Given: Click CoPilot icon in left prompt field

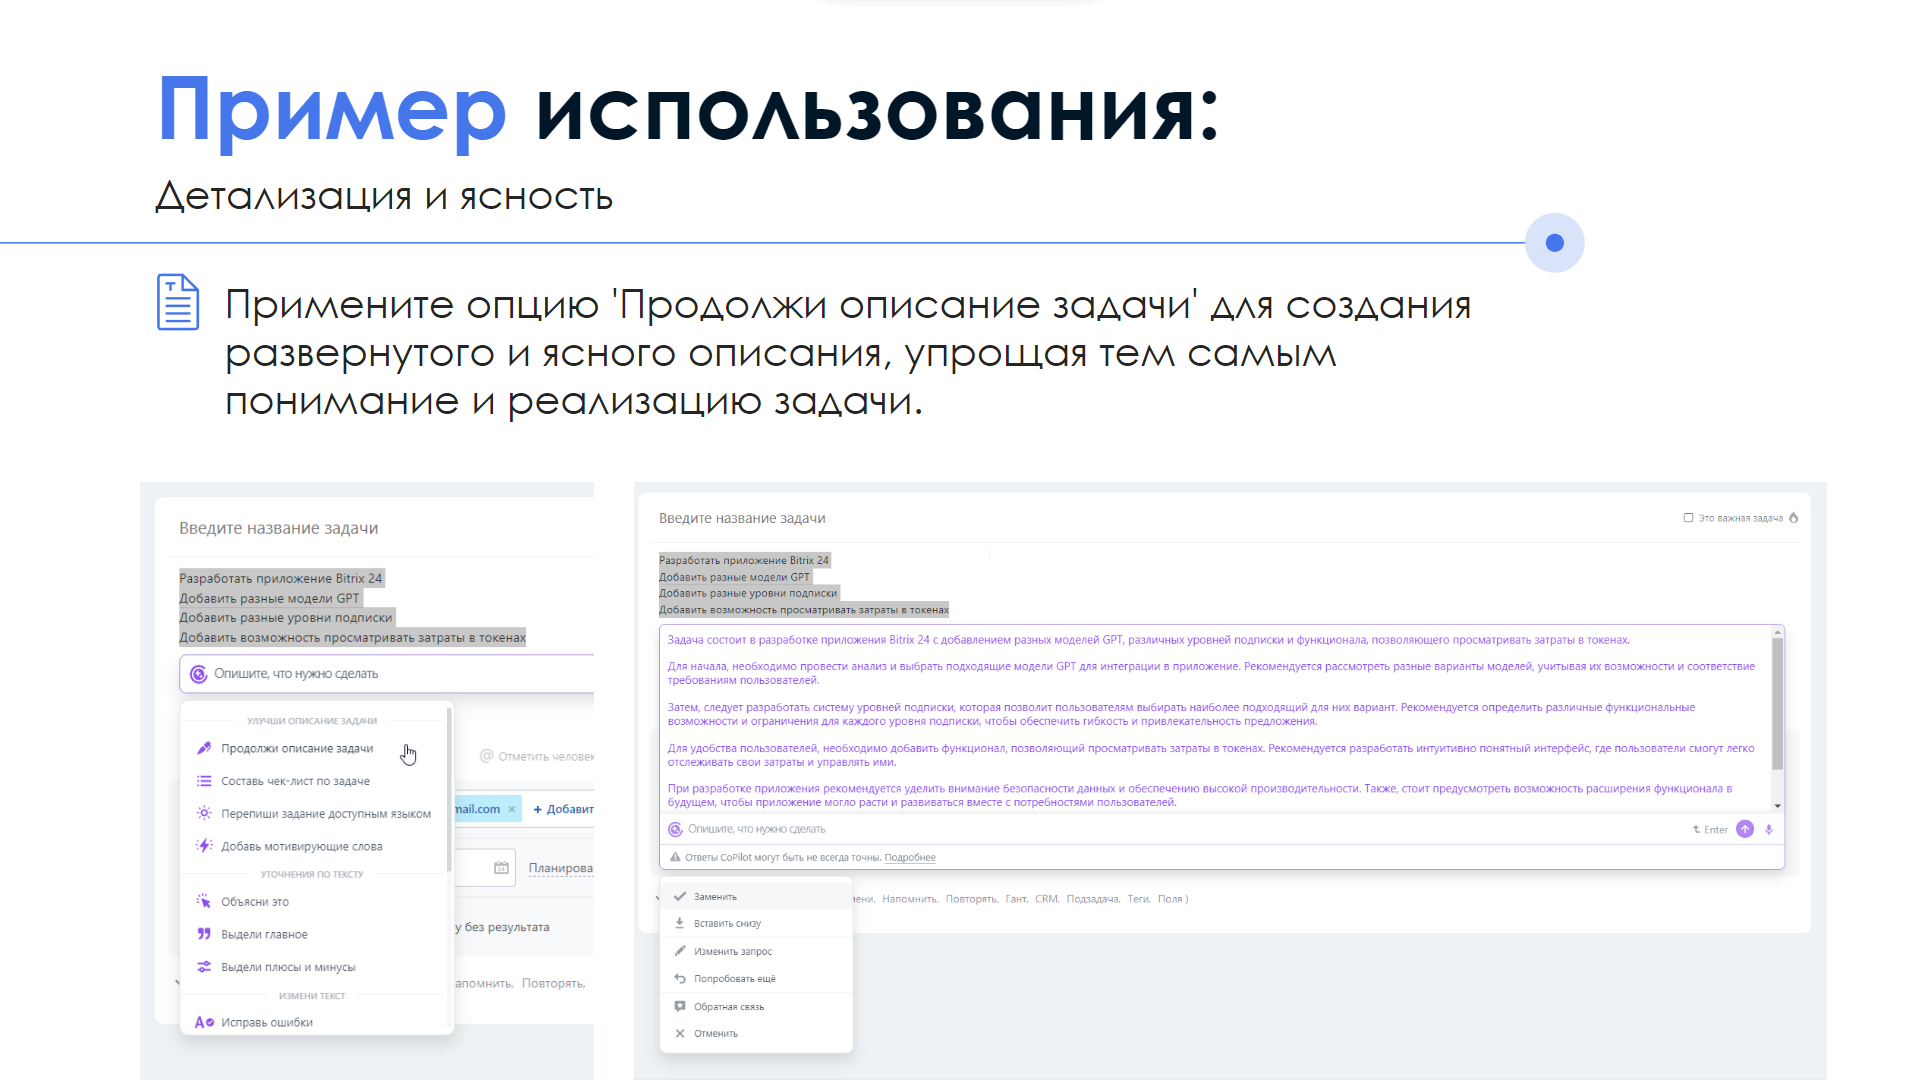Looking at the screenshot, I should (x=198, y=674).
